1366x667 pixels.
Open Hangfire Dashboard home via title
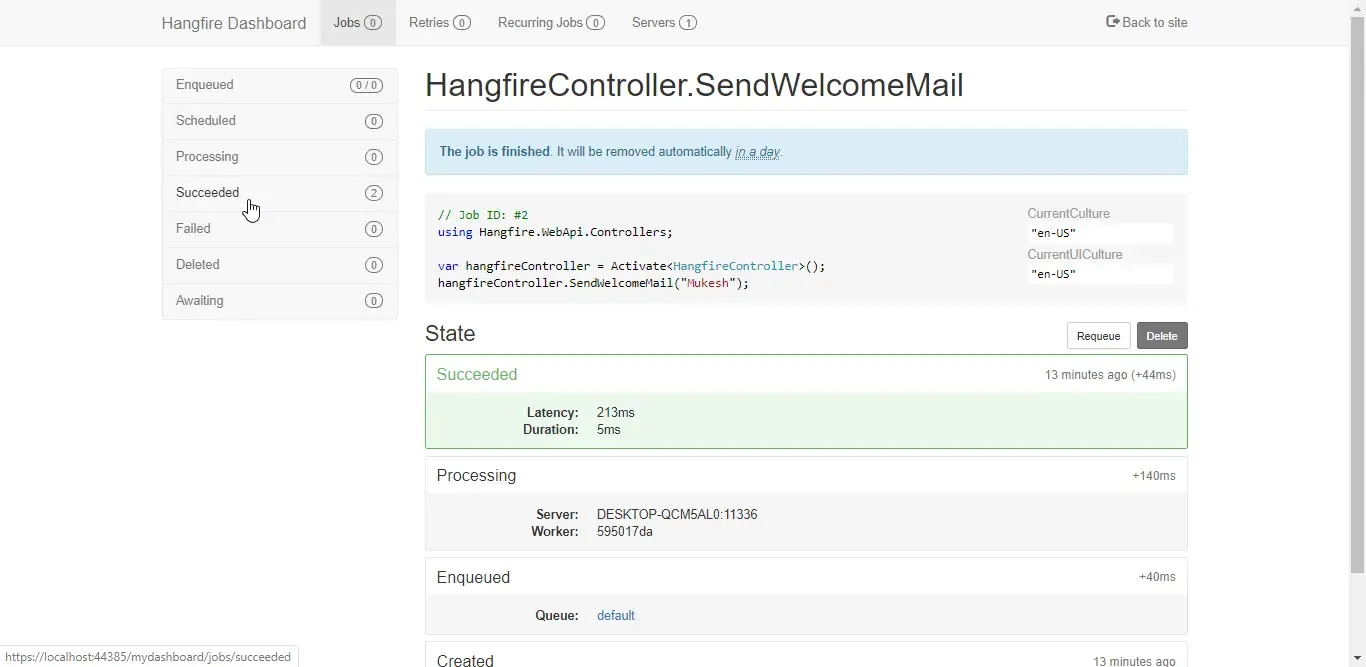[233, 22]
